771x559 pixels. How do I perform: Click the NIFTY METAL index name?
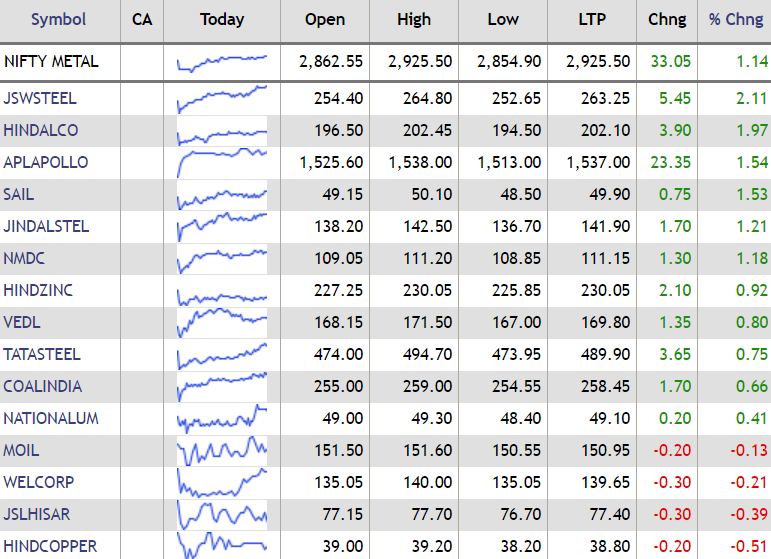(51, 61)
